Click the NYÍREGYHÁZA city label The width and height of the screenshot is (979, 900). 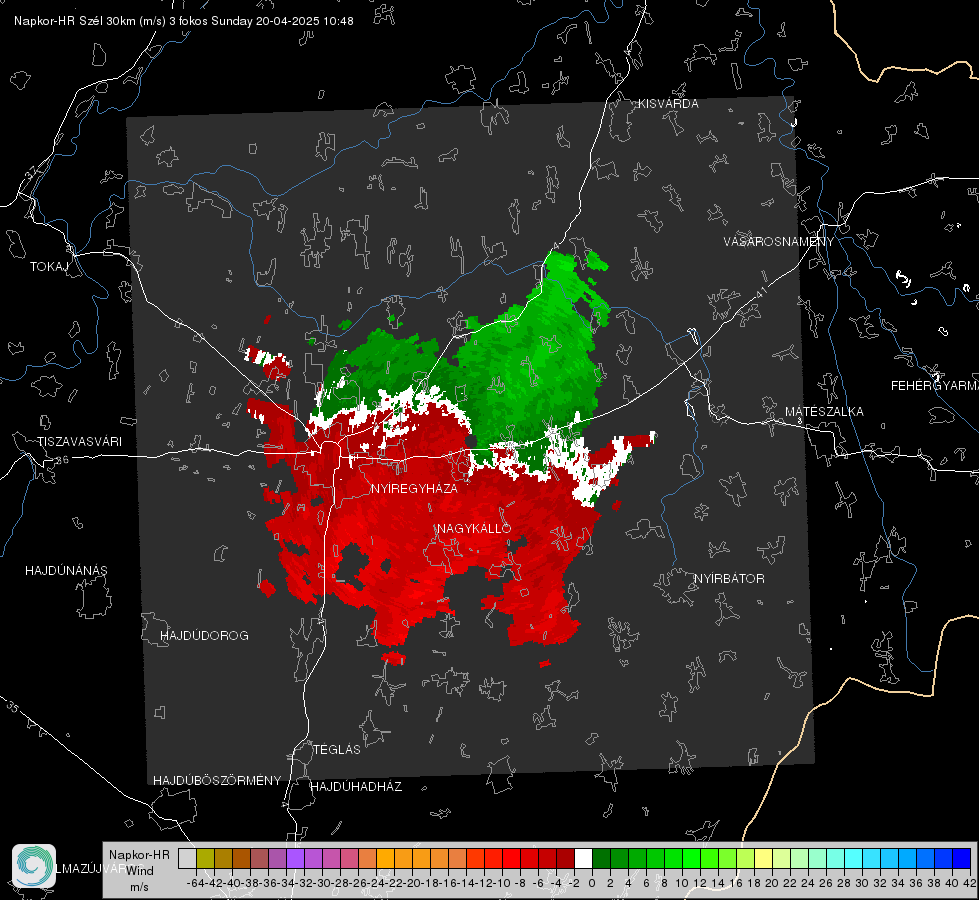(x=414, y=488)
